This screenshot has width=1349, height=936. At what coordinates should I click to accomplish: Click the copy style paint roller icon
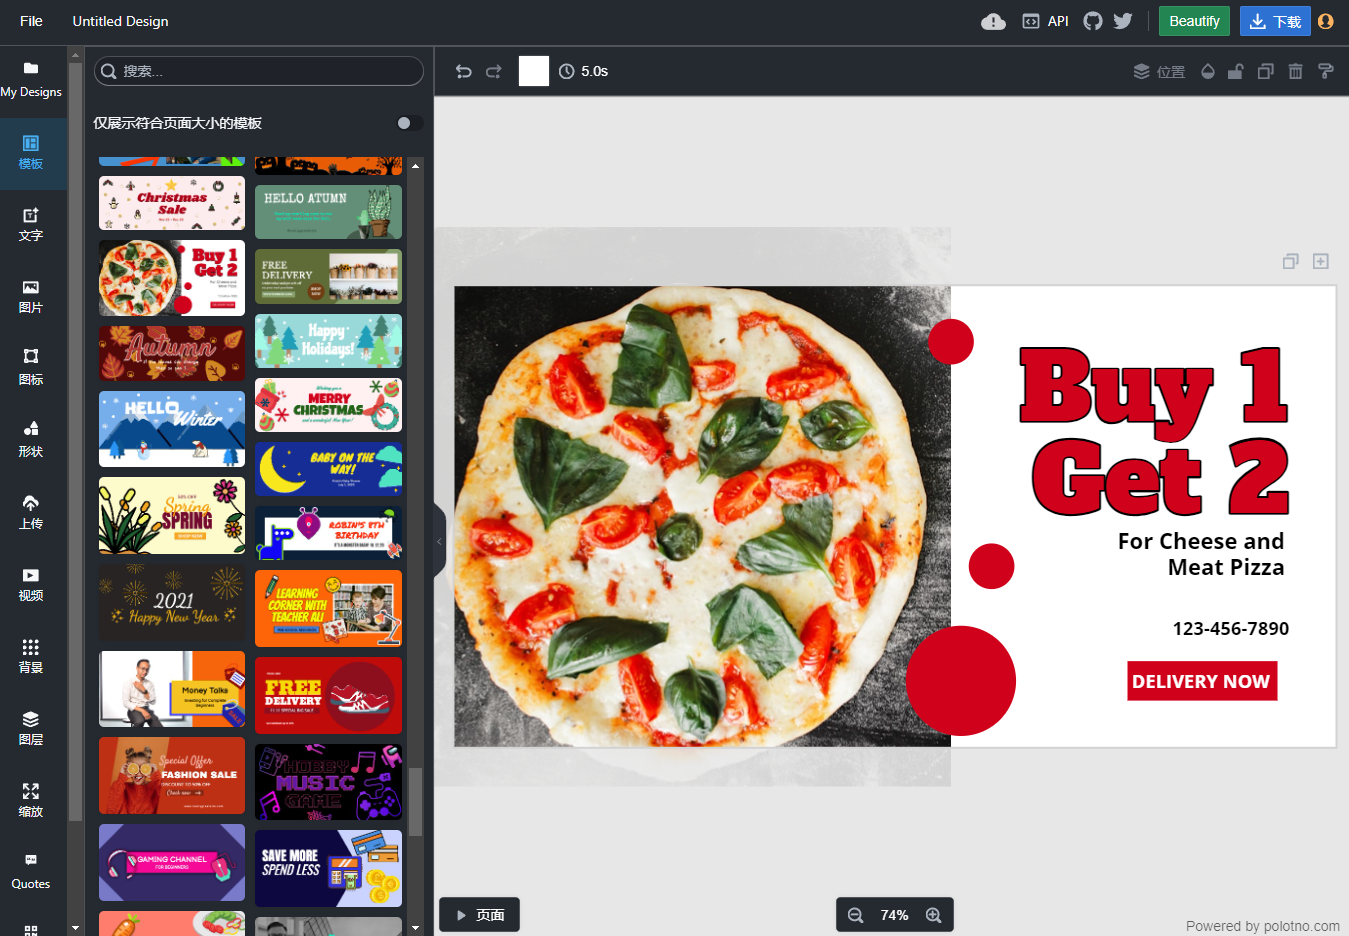pos(1326,71)
